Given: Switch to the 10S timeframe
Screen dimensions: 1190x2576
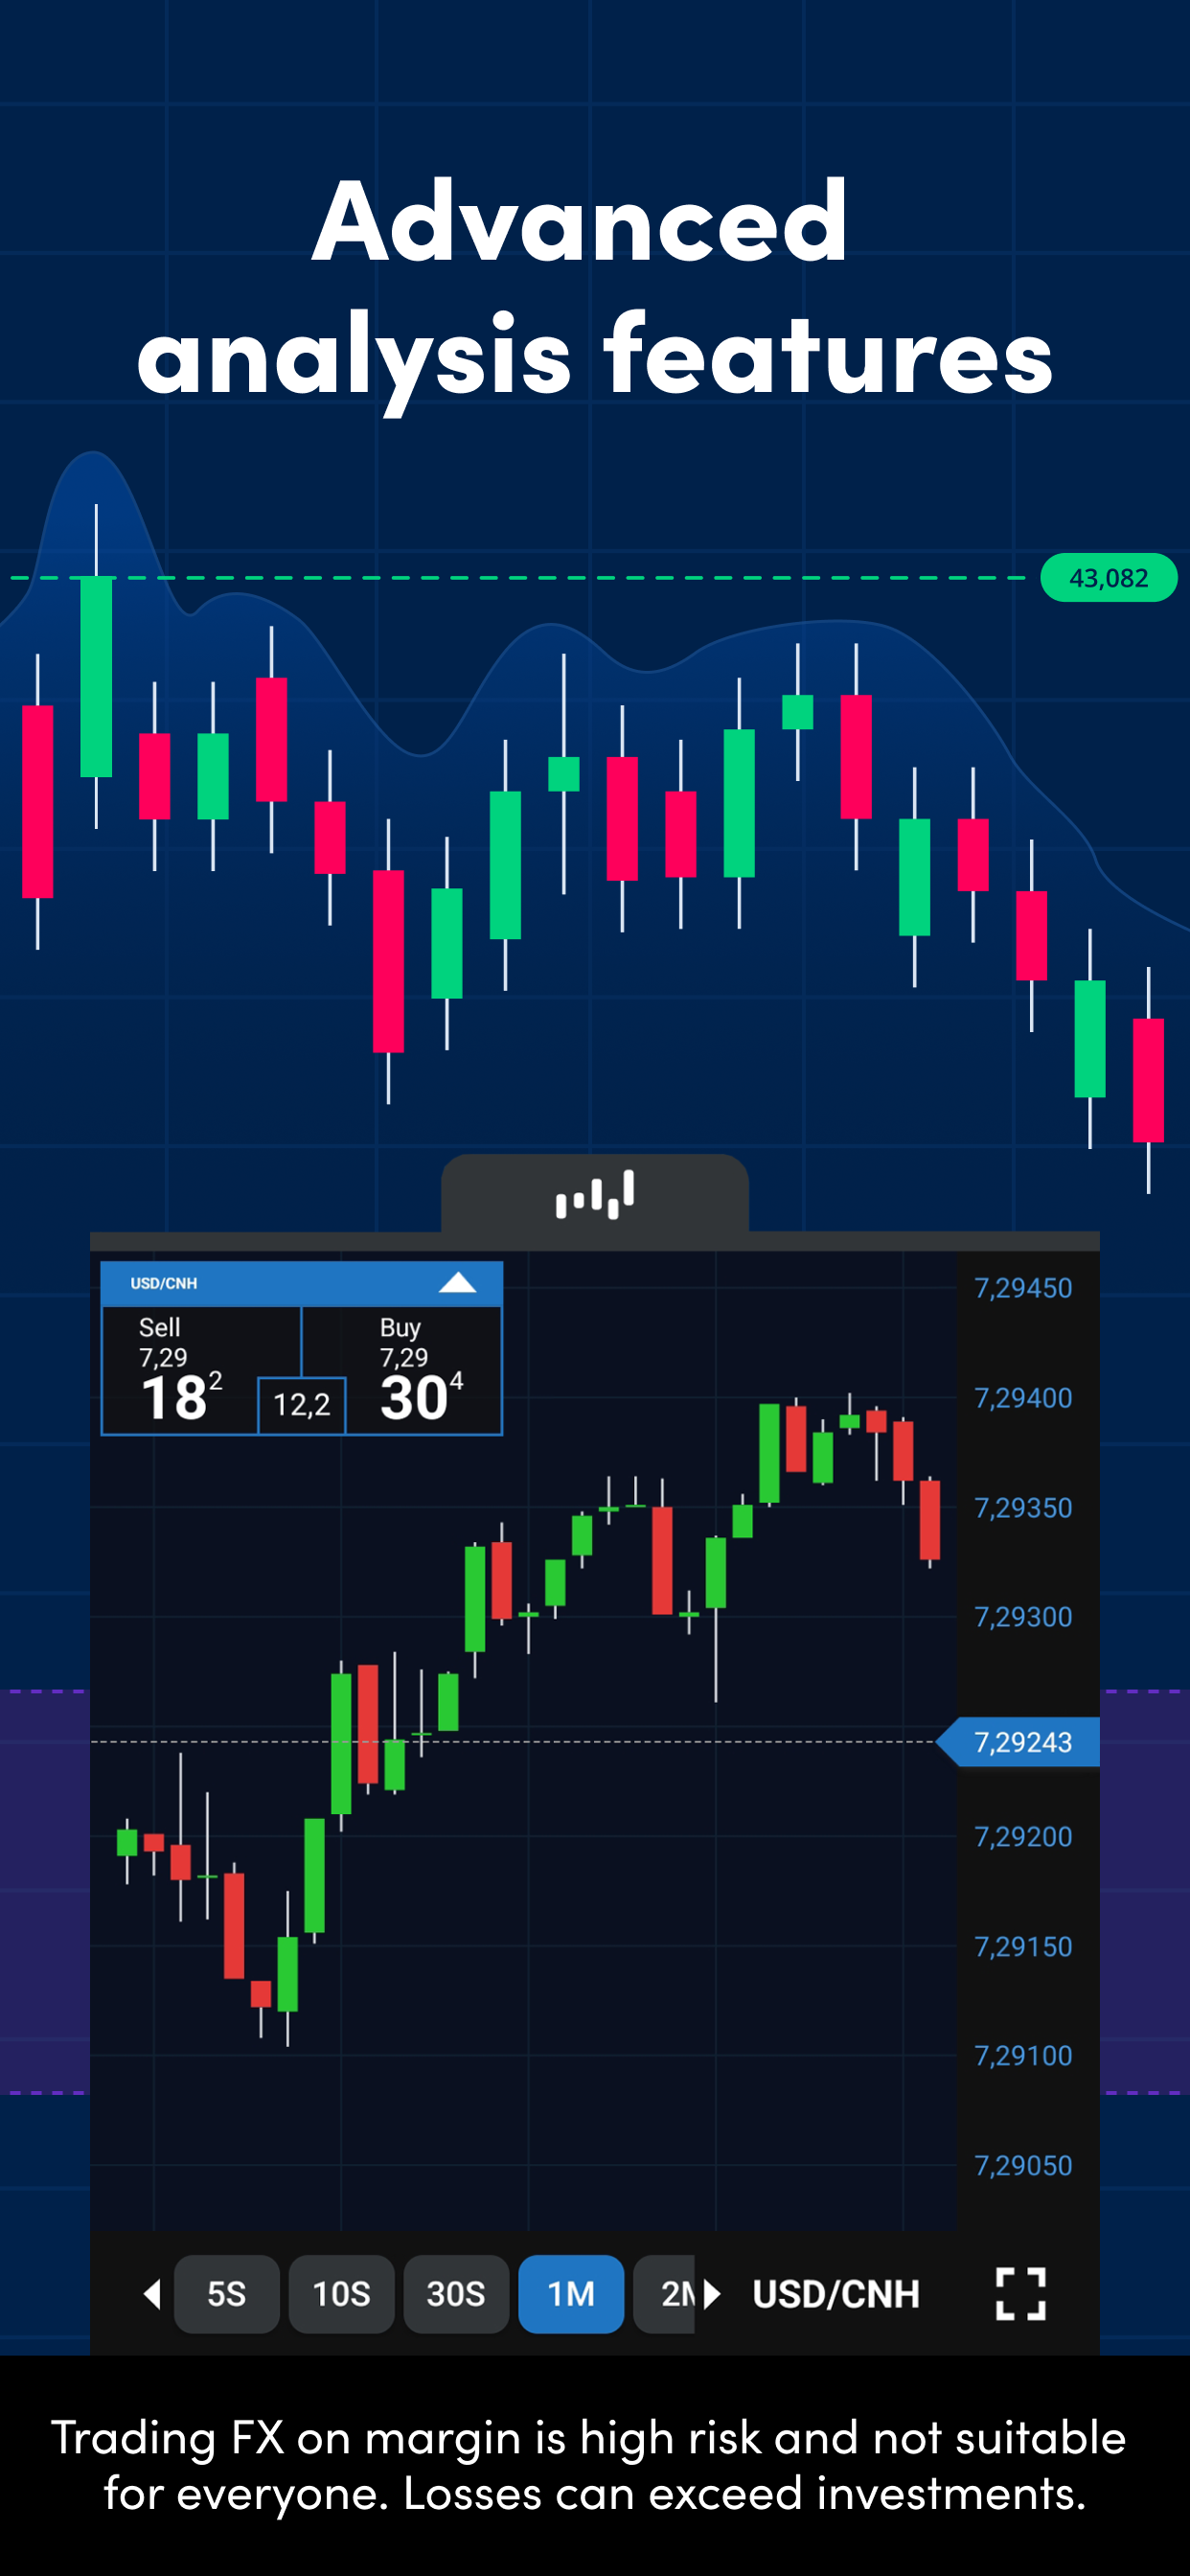Looking at the screenshot, I should coord(341,2293).
